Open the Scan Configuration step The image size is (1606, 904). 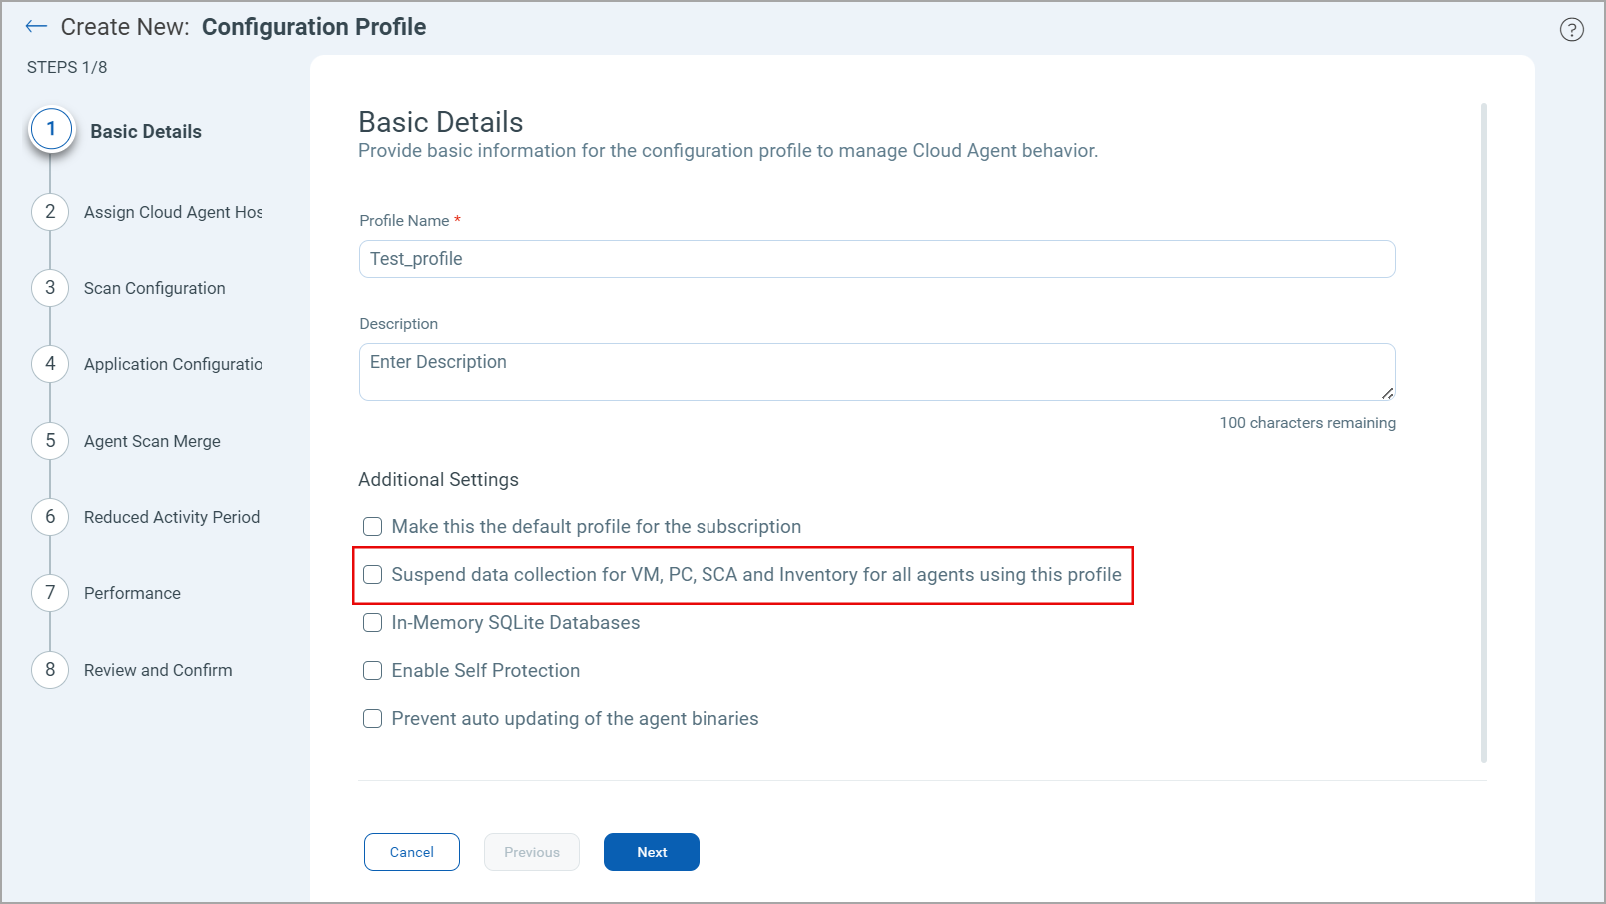50,287
